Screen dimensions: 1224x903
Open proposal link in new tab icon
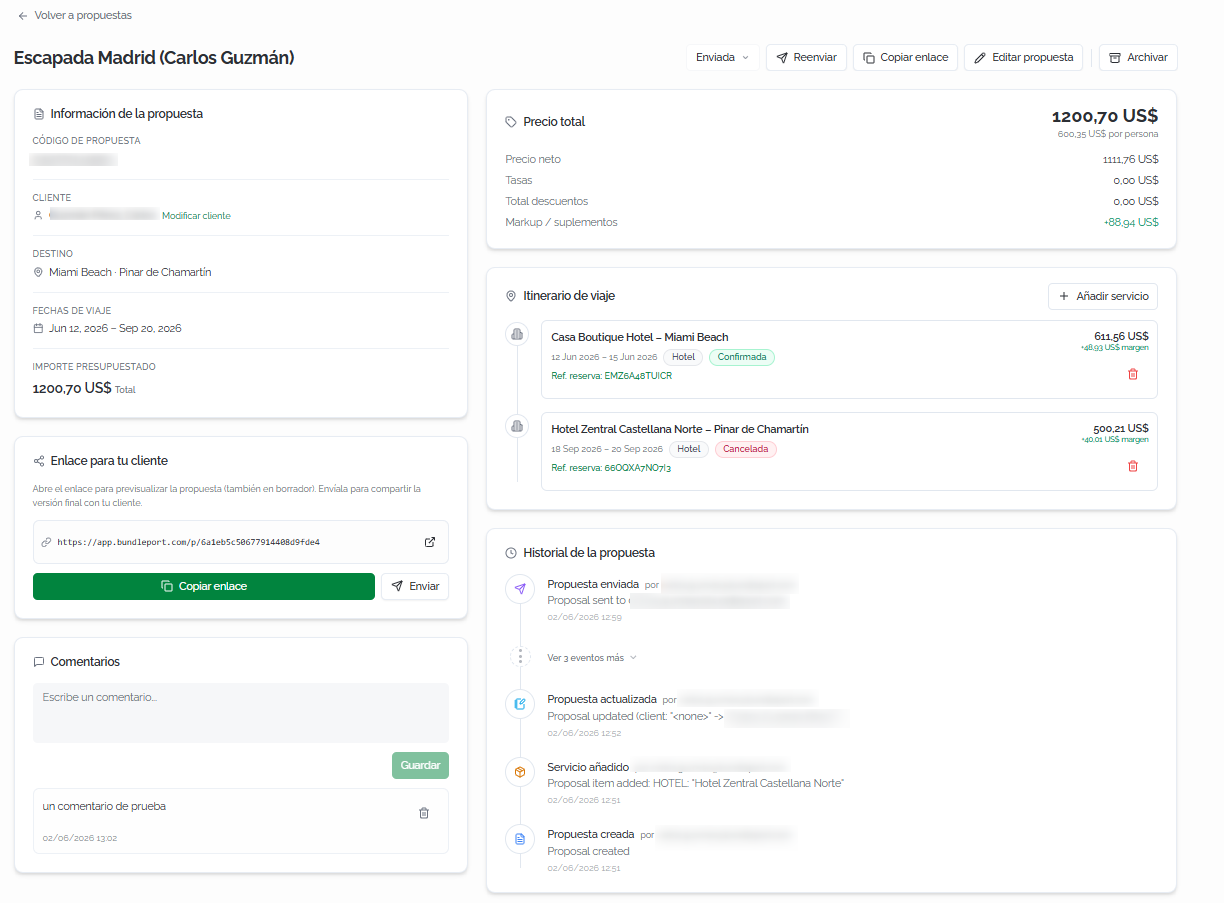click(x=430, y=542)
